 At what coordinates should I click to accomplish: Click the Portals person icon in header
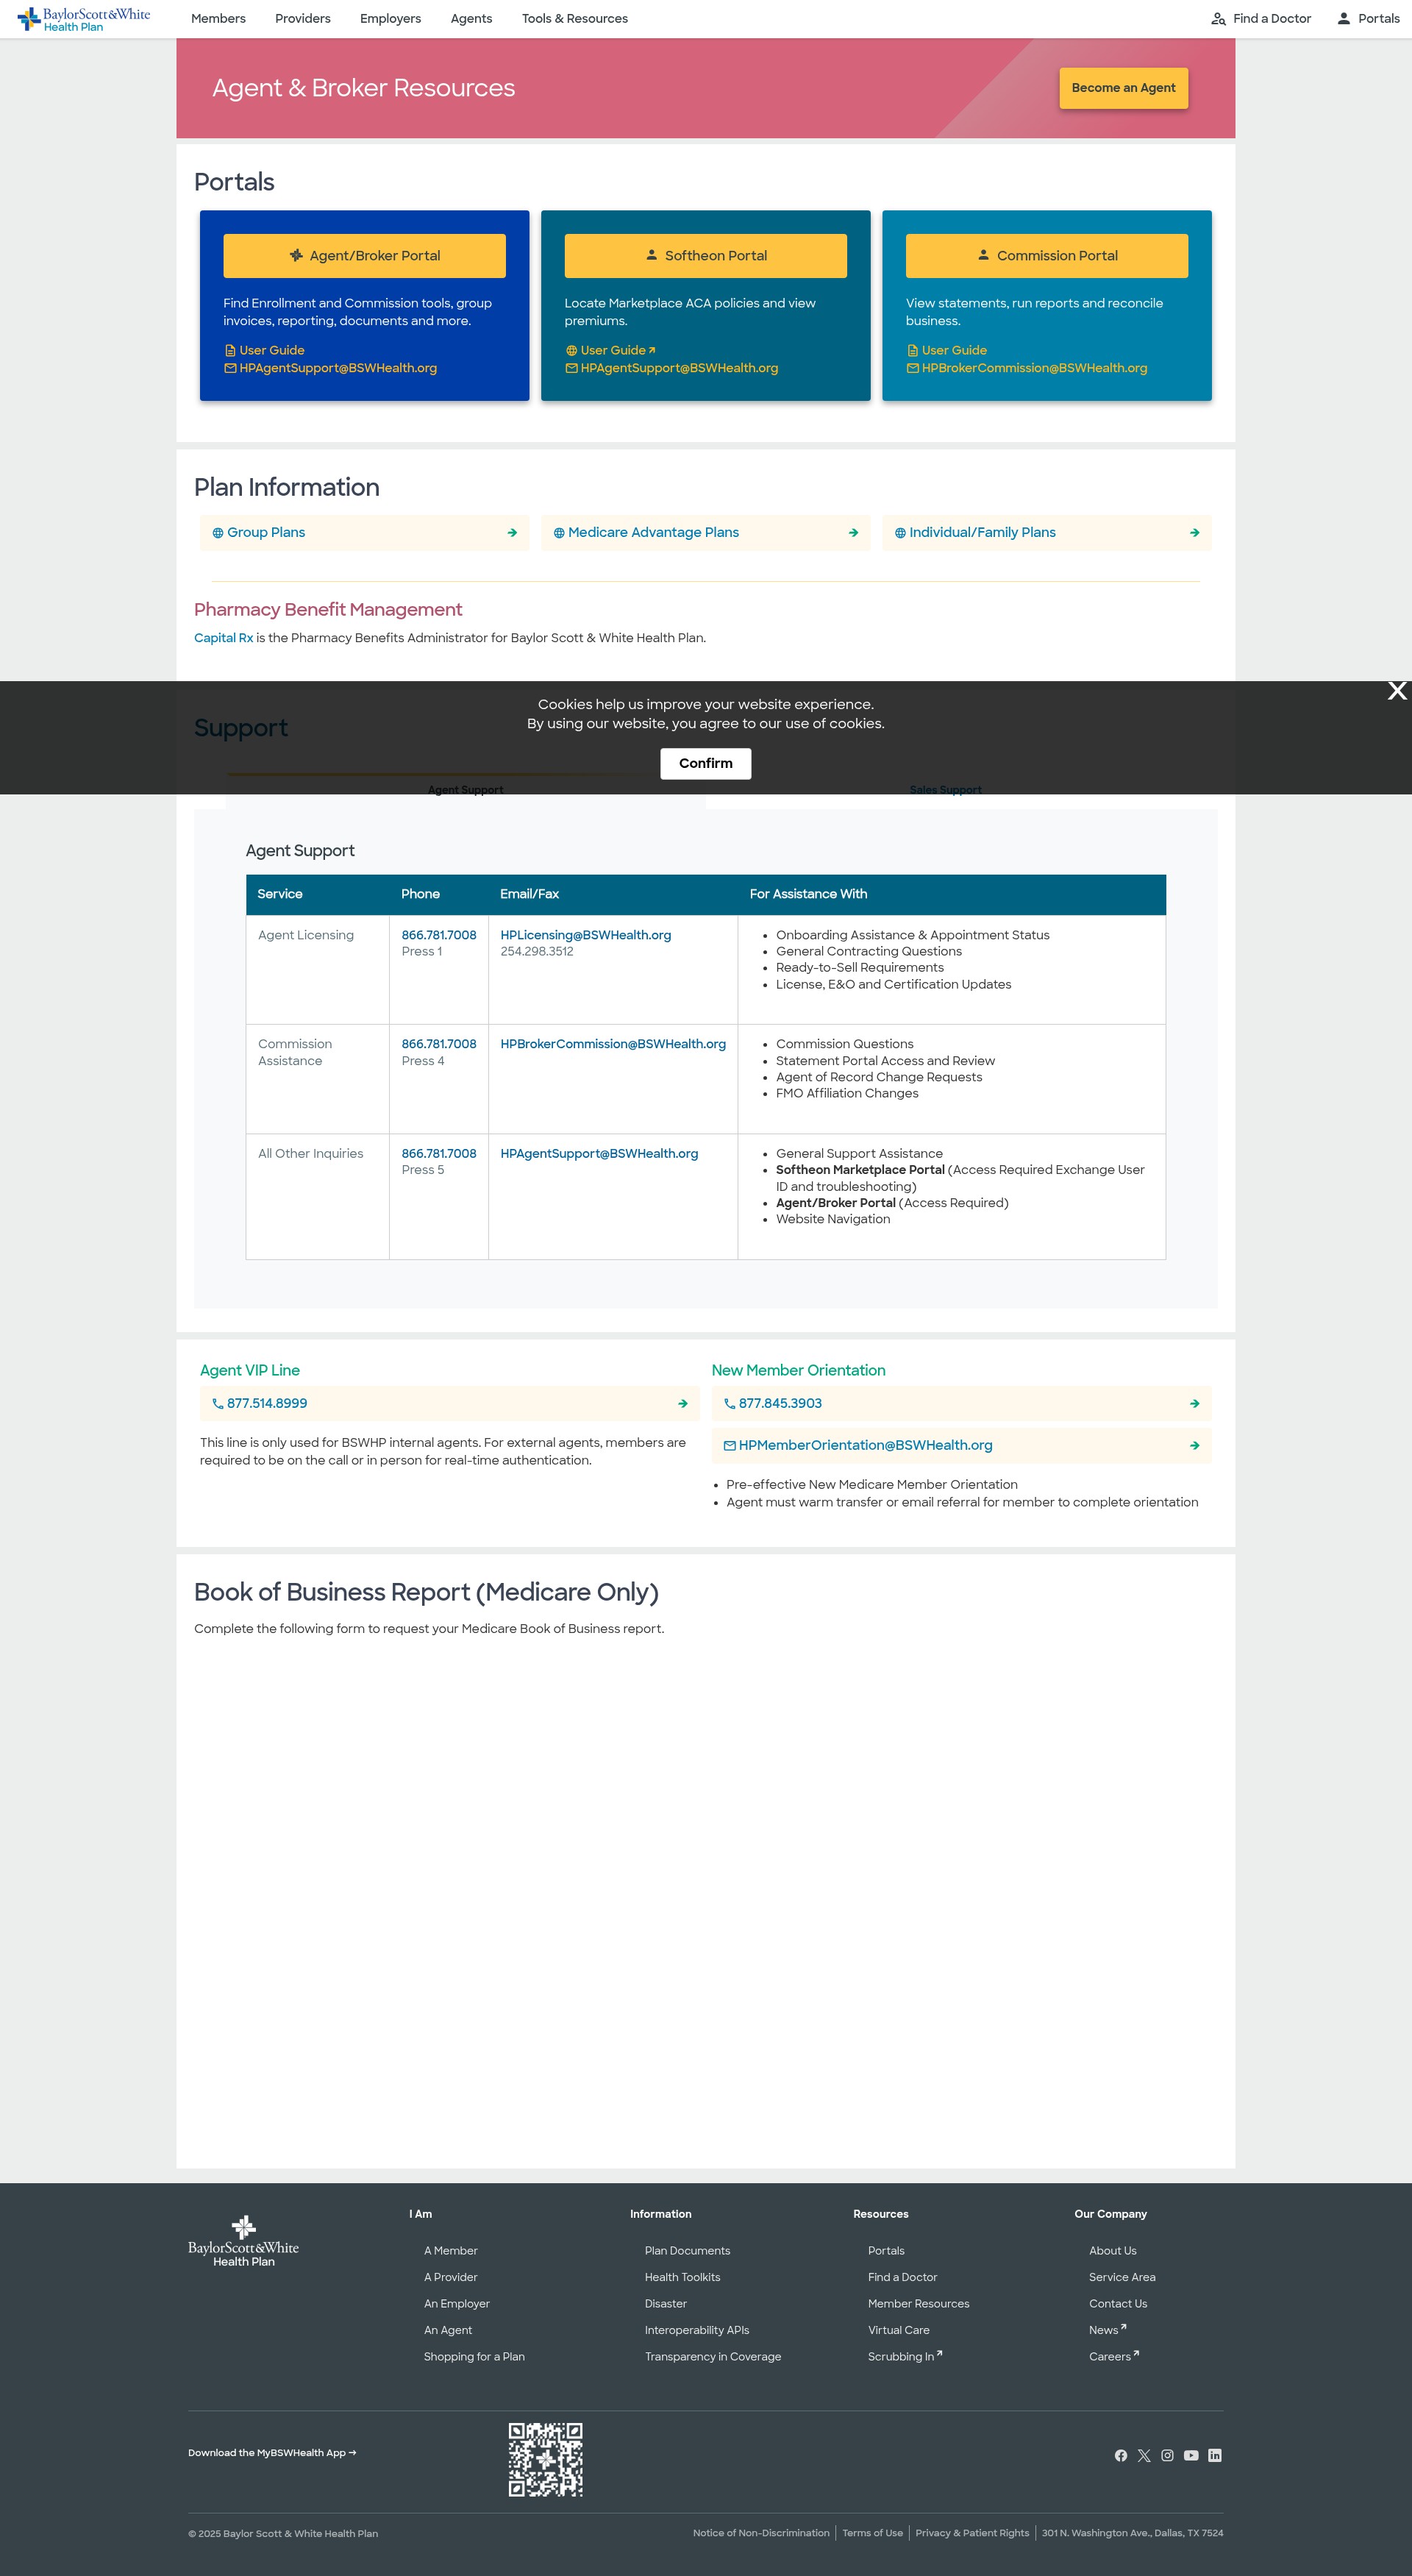1344,19
